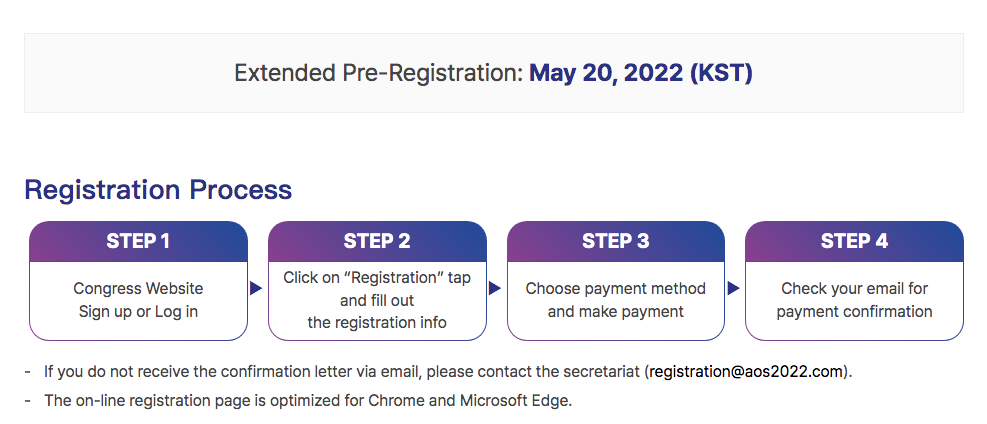The height and width of the screenshot is (424, 987).
Task: Click the May 20, 2022 (KST) date text
Action: [x=641, y=73]
